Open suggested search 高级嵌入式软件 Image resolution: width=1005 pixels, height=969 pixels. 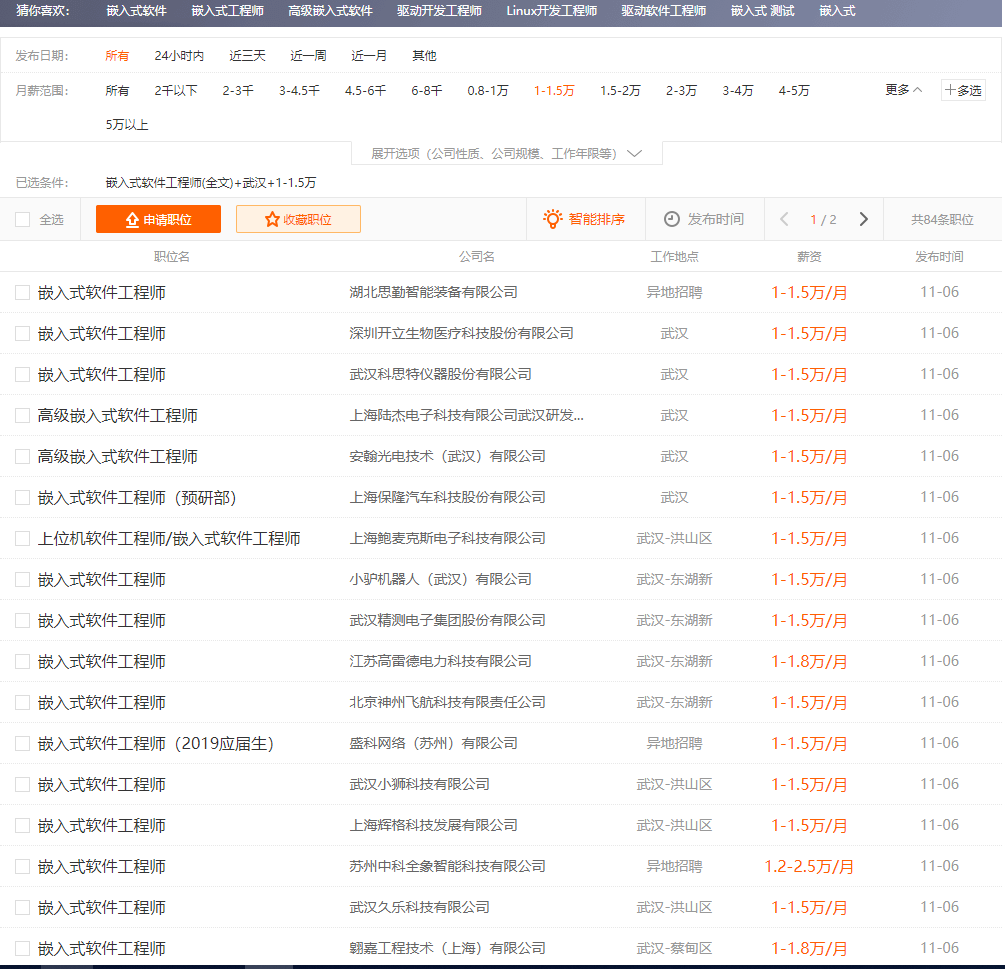330,11
